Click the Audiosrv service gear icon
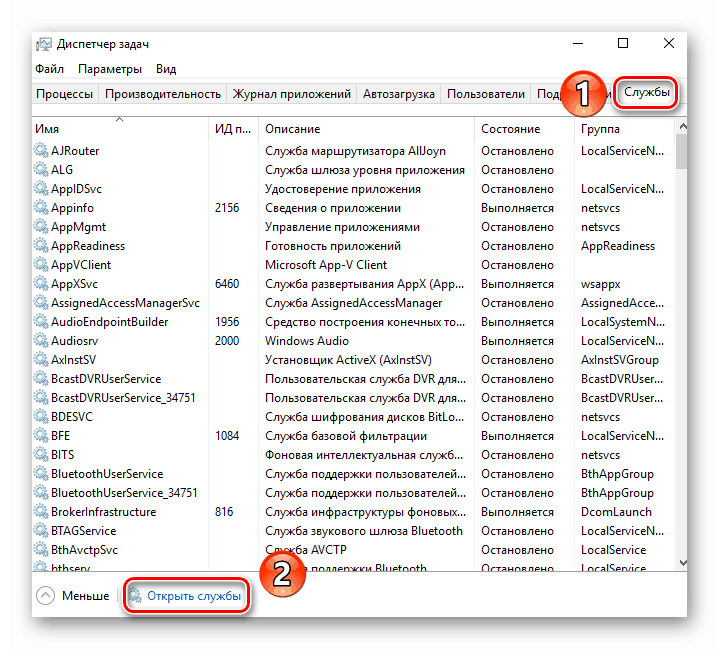719x649 pixels. [41, 340]
